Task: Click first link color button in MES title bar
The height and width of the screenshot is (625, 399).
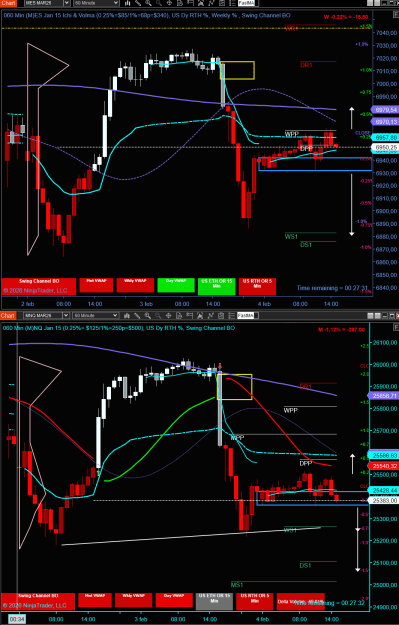Action: pos(370,3)
